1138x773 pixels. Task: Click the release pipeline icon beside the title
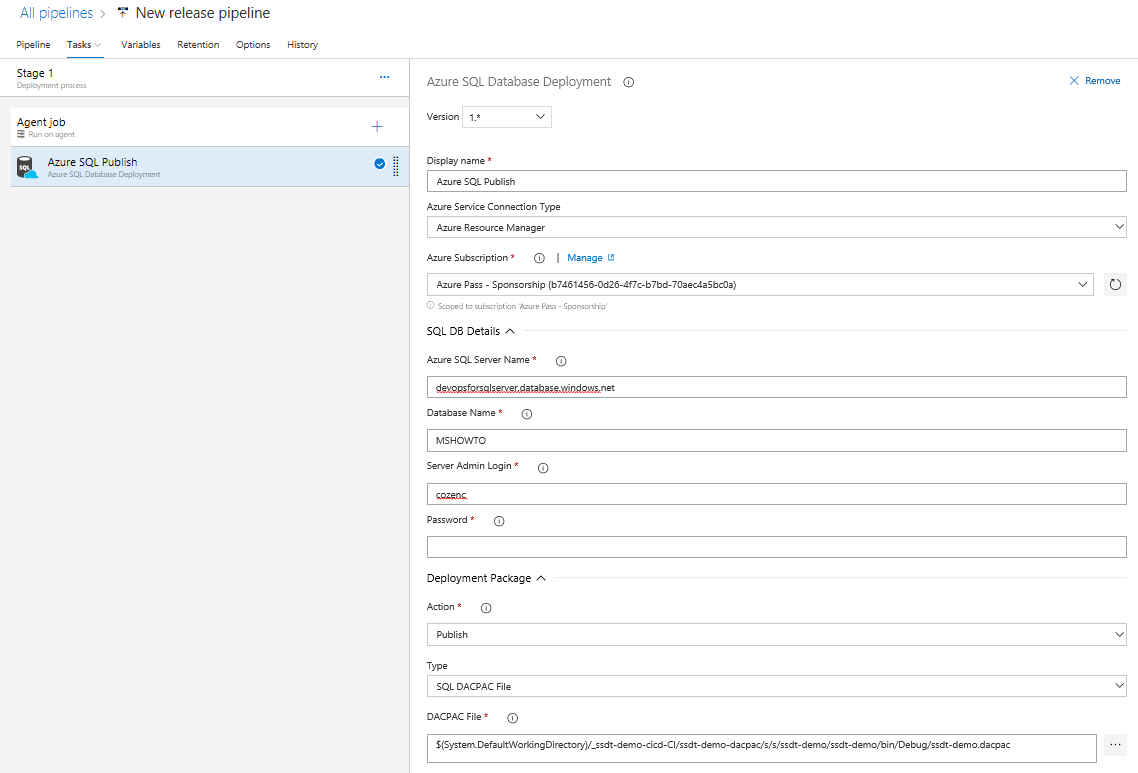pyautogui.click(x=123, y=12)
